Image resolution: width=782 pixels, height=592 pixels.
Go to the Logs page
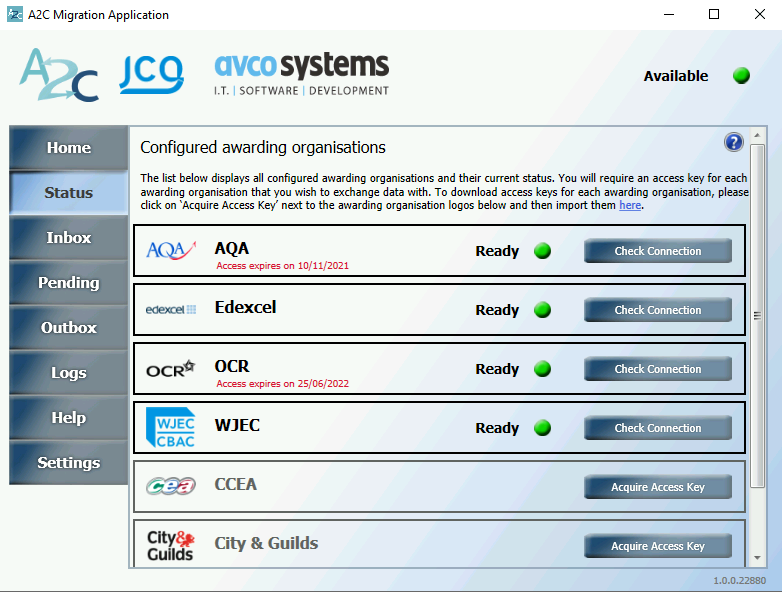point(69,373)
